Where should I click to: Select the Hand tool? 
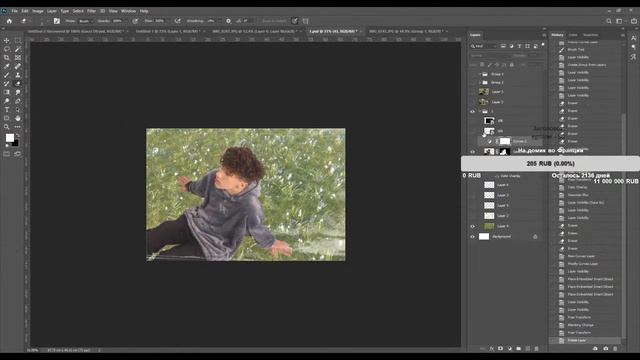point(18,118)
